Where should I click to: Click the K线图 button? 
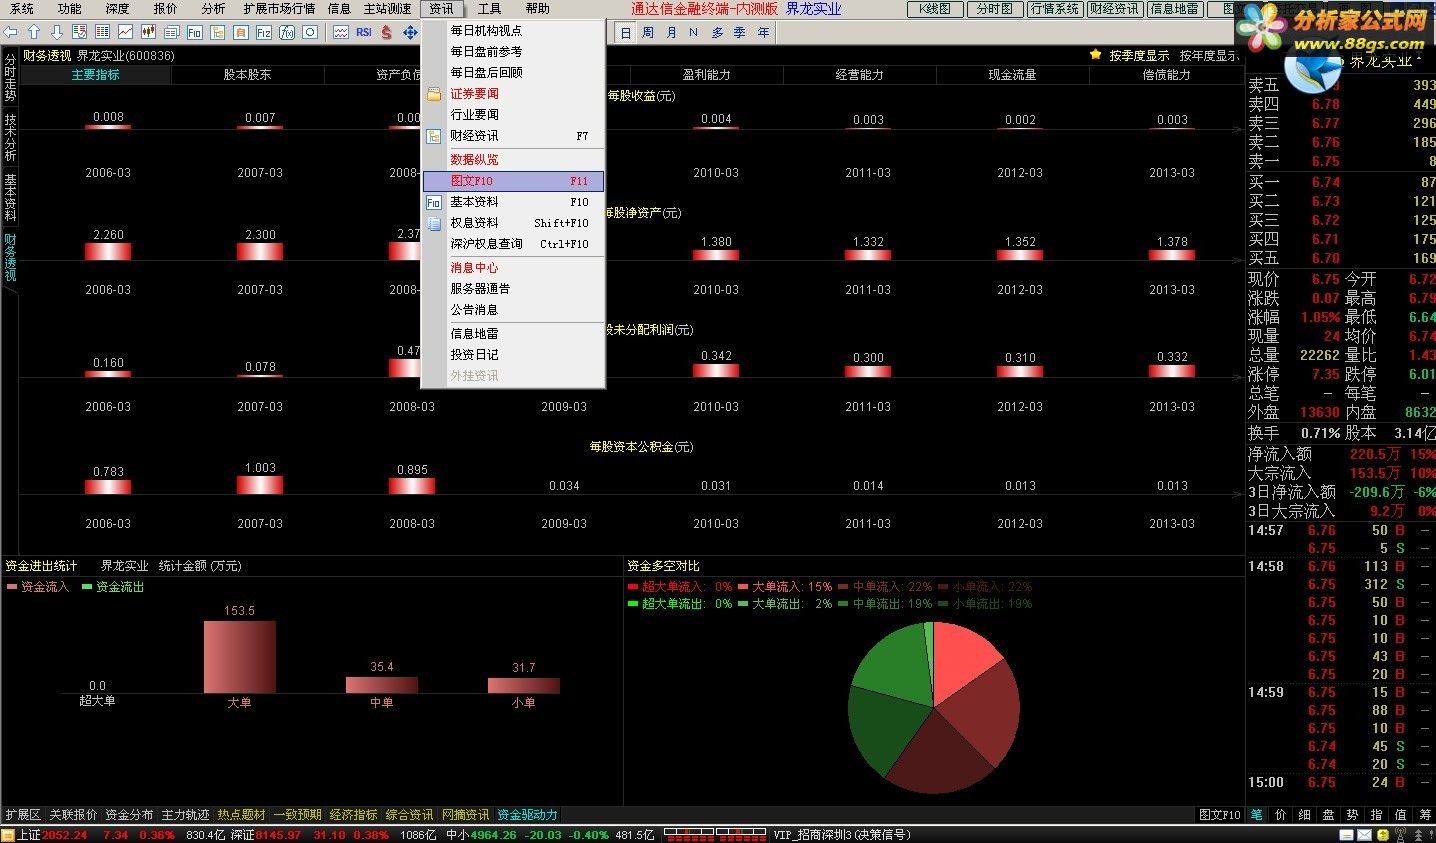[x=935, y=9]
